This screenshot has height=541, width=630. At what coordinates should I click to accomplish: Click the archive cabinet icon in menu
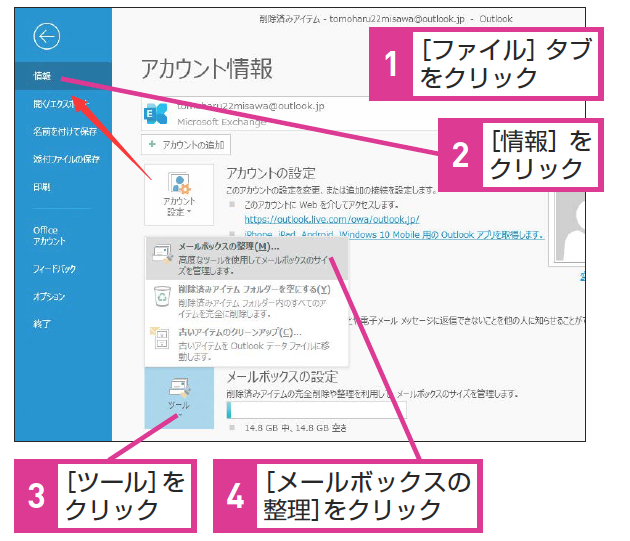point(161,338)
